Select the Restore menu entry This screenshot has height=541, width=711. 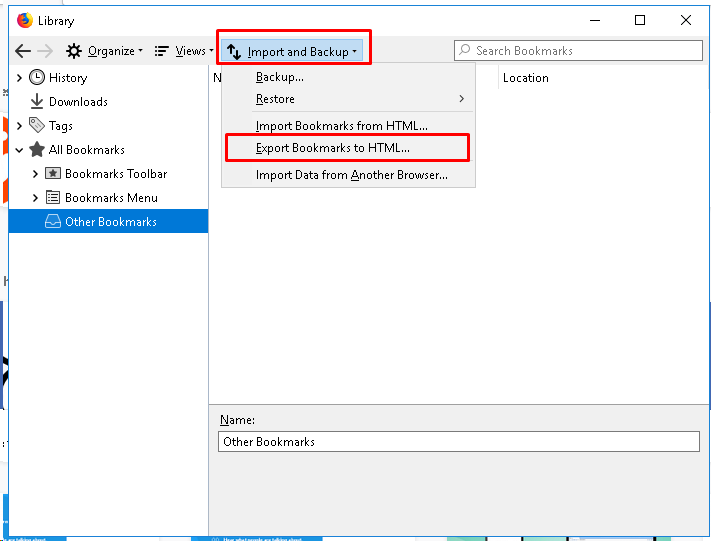point(348,99)
